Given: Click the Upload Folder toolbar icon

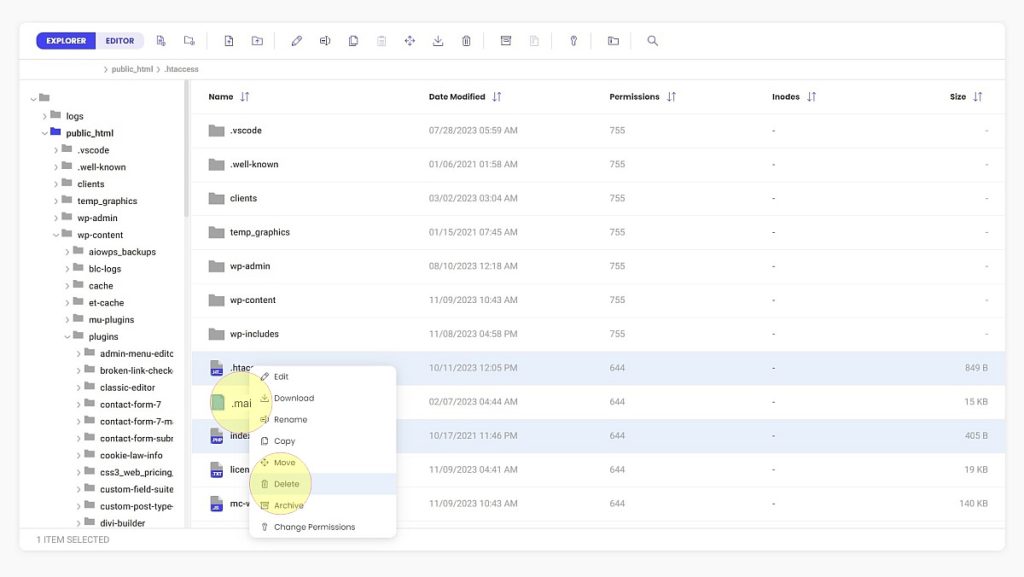Looking at the screenshot, I should [x=257, y=40].
